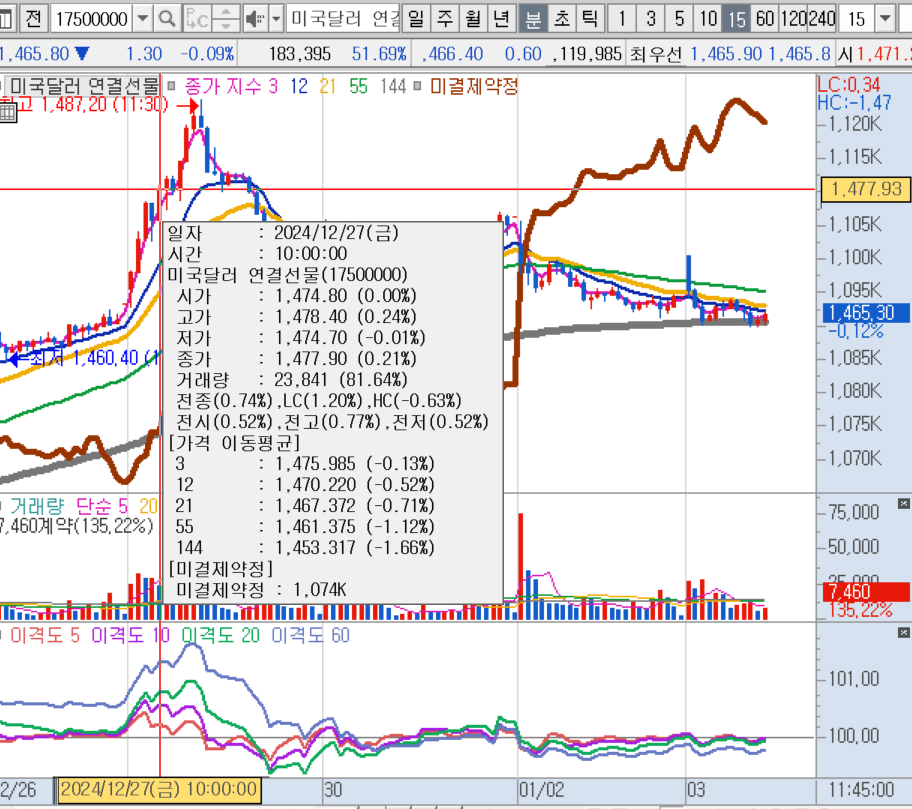Open the interval value 15 dropdown
This screenshot has width=912, height=809.
(x=885, y=18)
